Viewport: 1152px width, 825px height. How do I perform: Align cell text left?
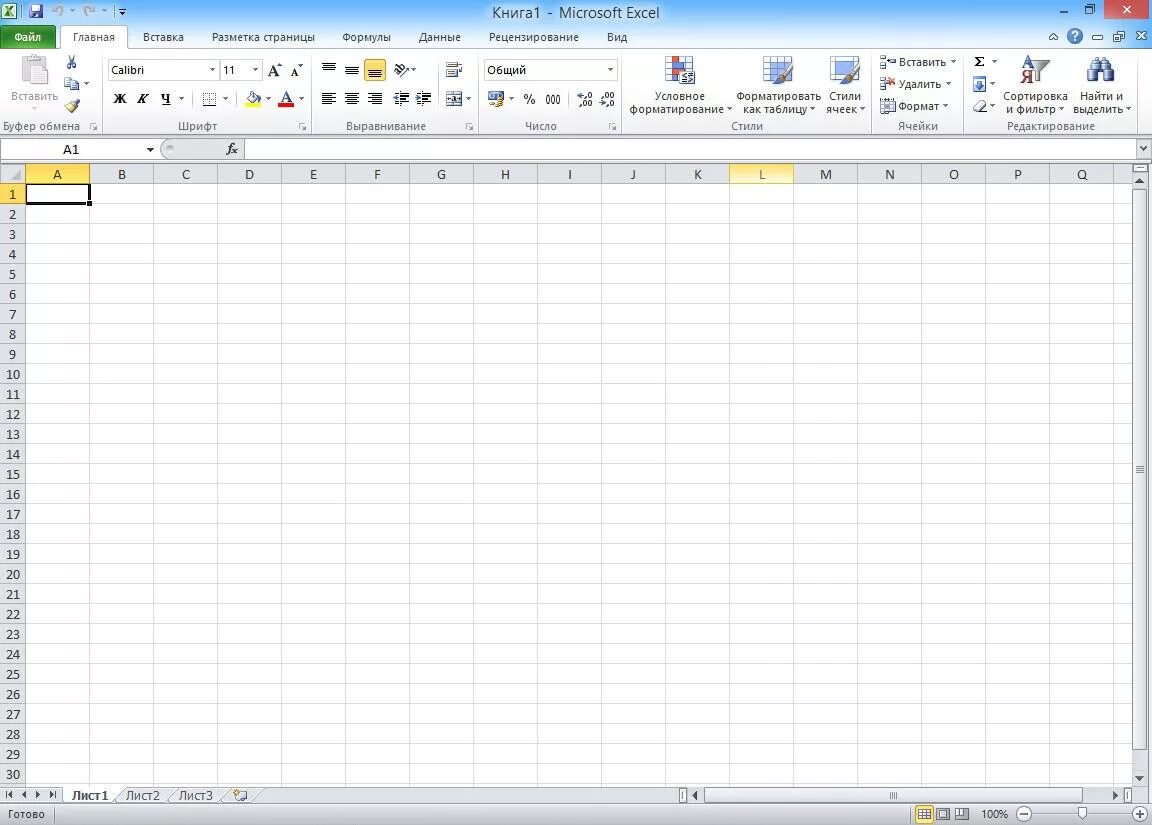point(328,98)
